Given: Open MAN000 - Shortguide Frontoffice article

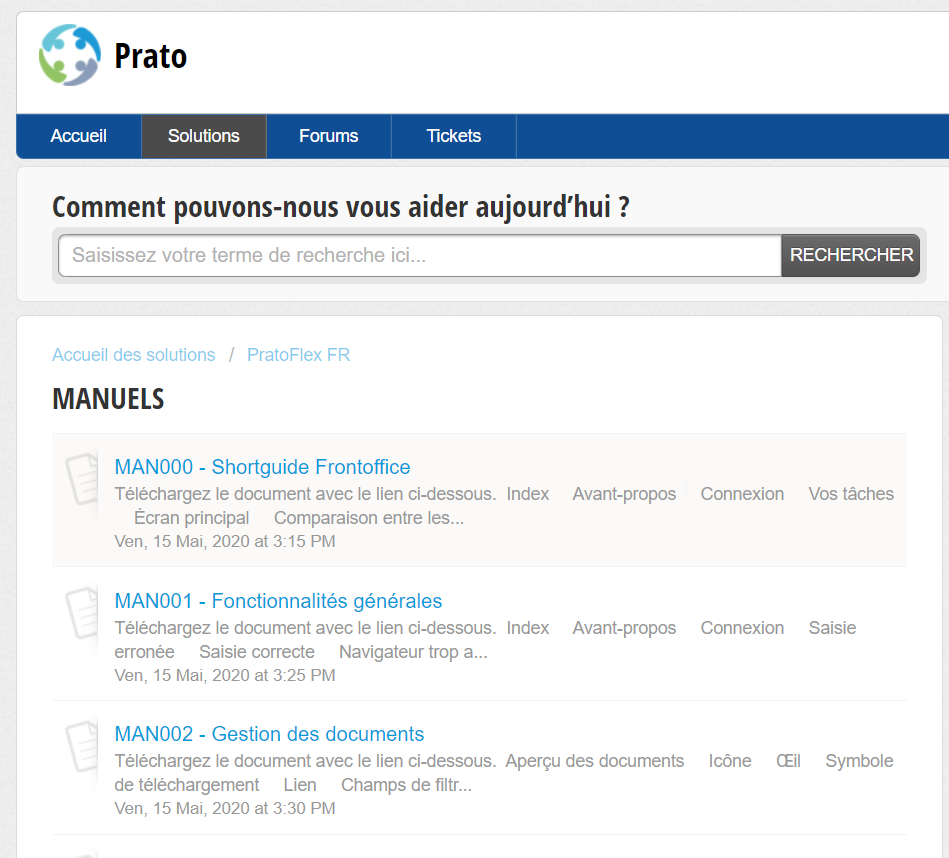Looking at the screenshot, I should (262, 467).
